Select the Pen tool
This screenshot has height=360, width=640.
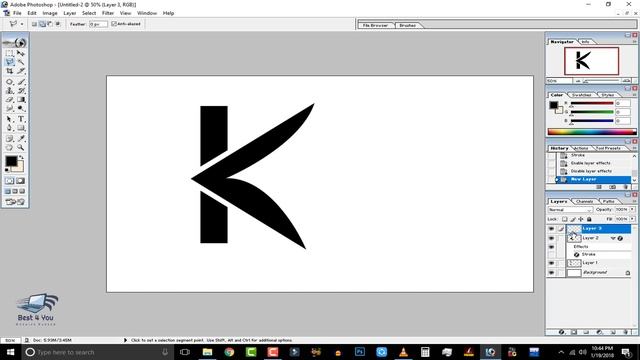9,128
